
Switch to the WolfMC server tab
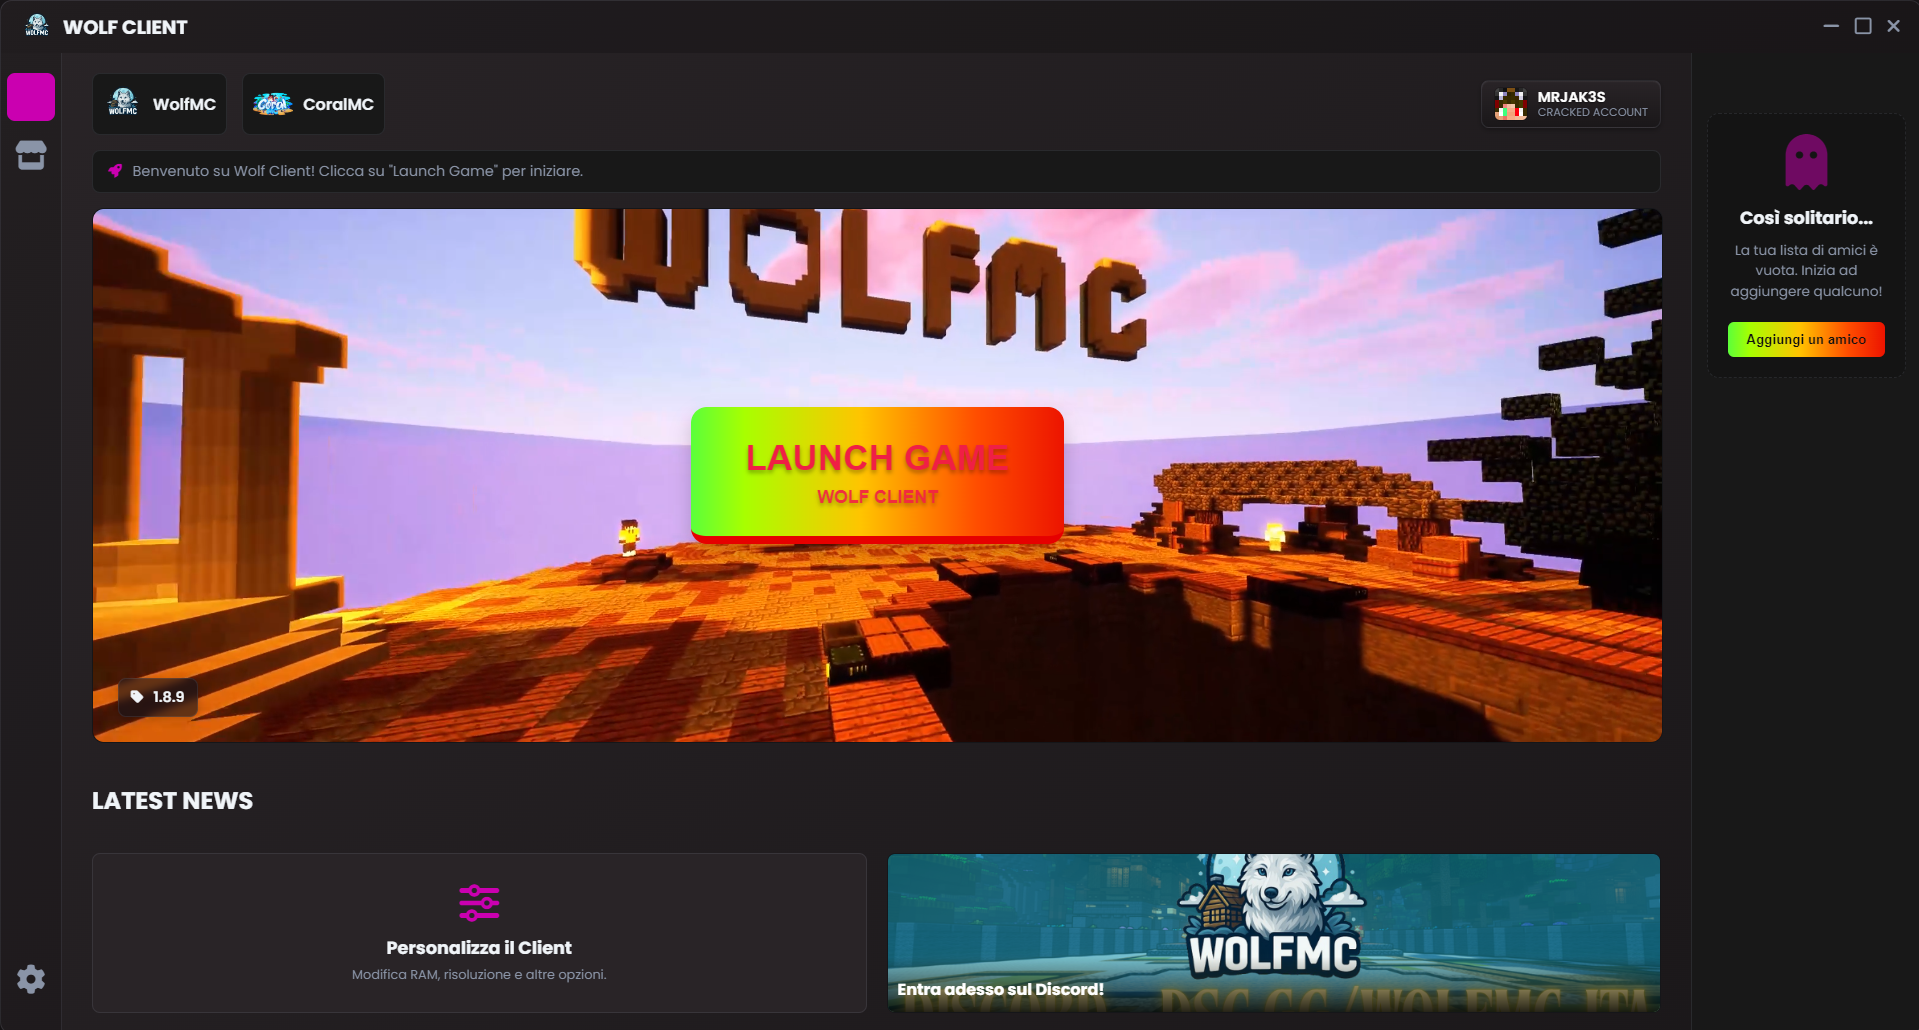[x=160, y=104]
